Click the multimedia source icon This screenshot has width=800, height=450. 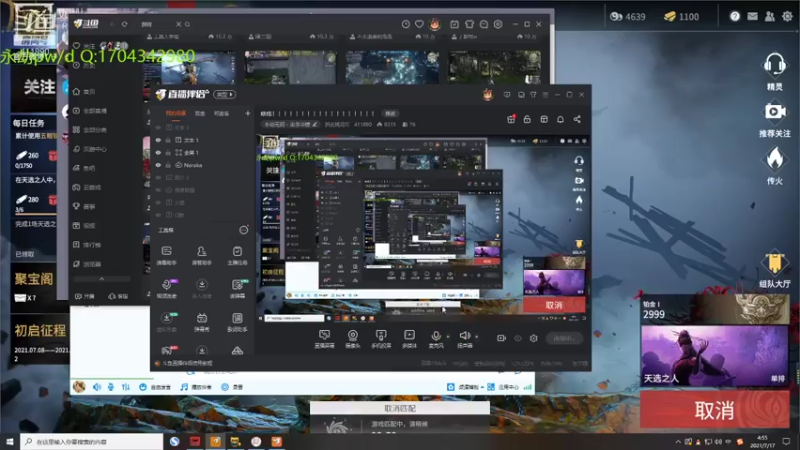(x=409, y=335)
